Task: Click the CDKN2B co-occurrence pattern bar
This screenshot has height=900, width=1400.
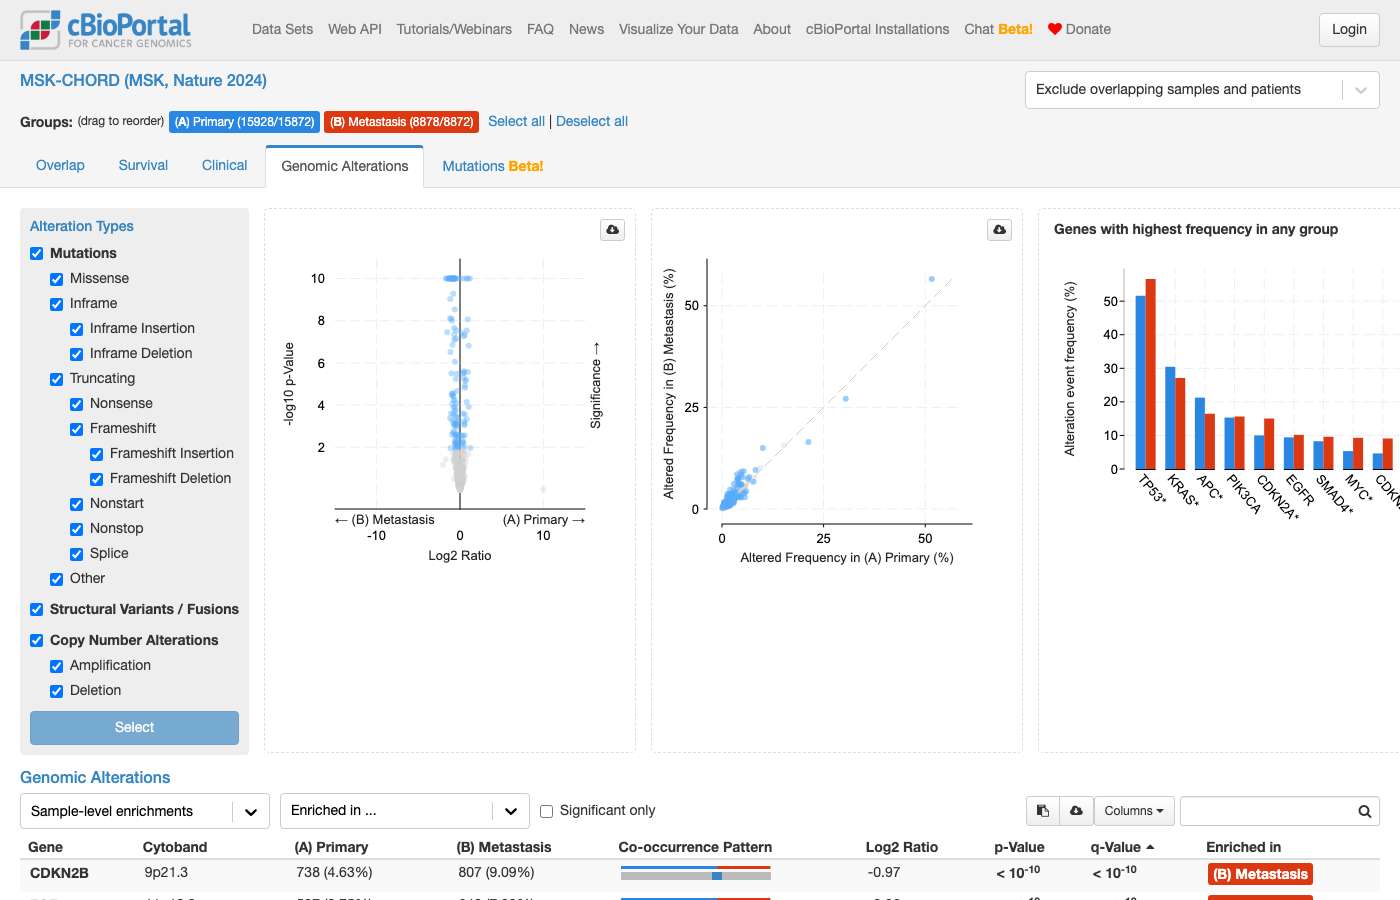Action: point(696,873)
